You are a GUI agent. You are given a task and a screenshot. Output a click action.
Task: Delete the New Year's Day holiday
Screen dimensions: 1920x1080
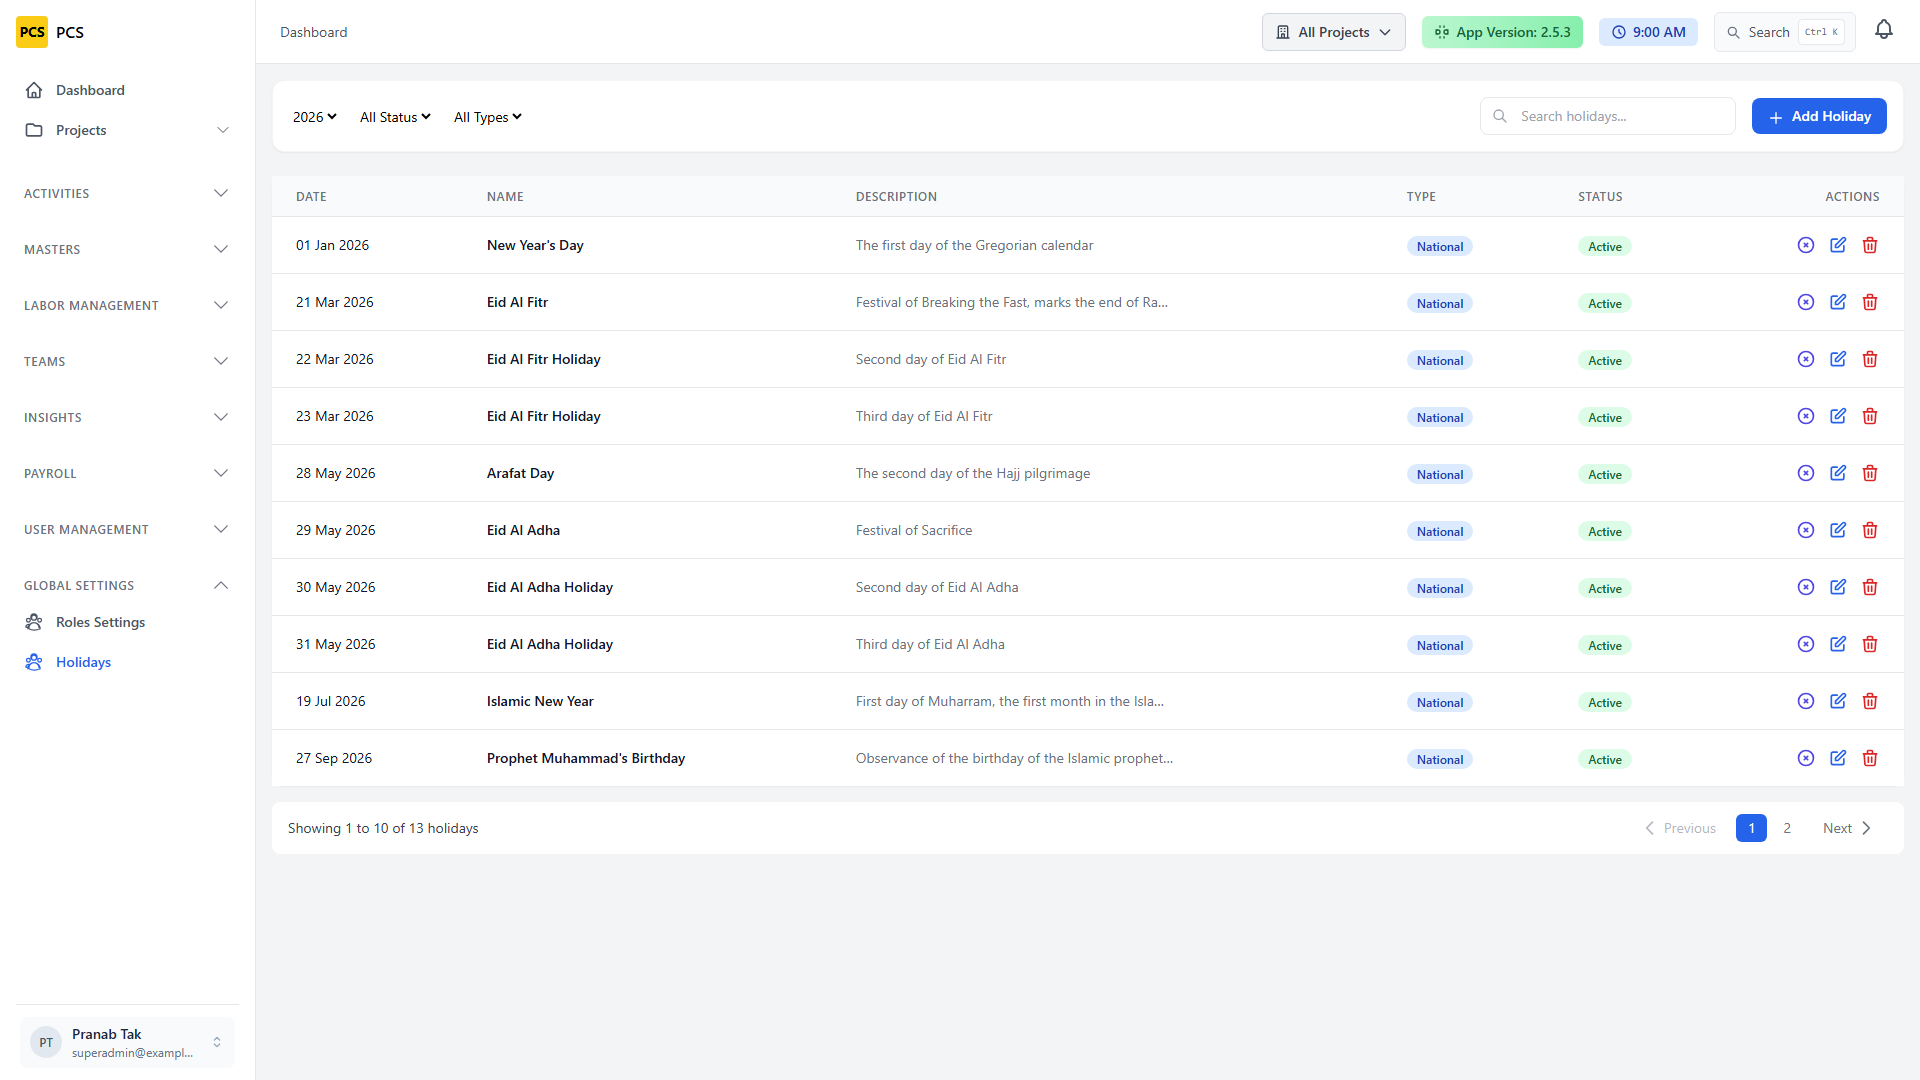(1870, 245)
